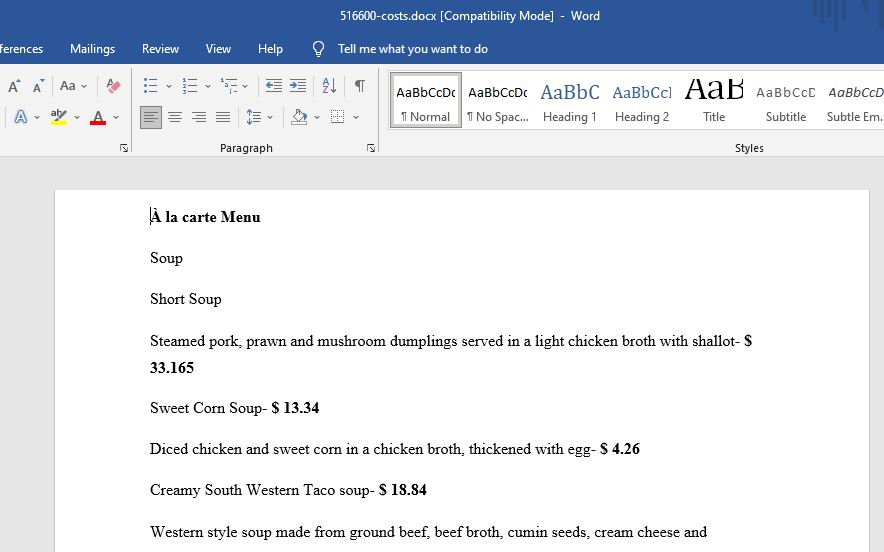The height and width of the screenshot is (552, 884).
Task: Increase paragraph indent
Action: [298, 86]
